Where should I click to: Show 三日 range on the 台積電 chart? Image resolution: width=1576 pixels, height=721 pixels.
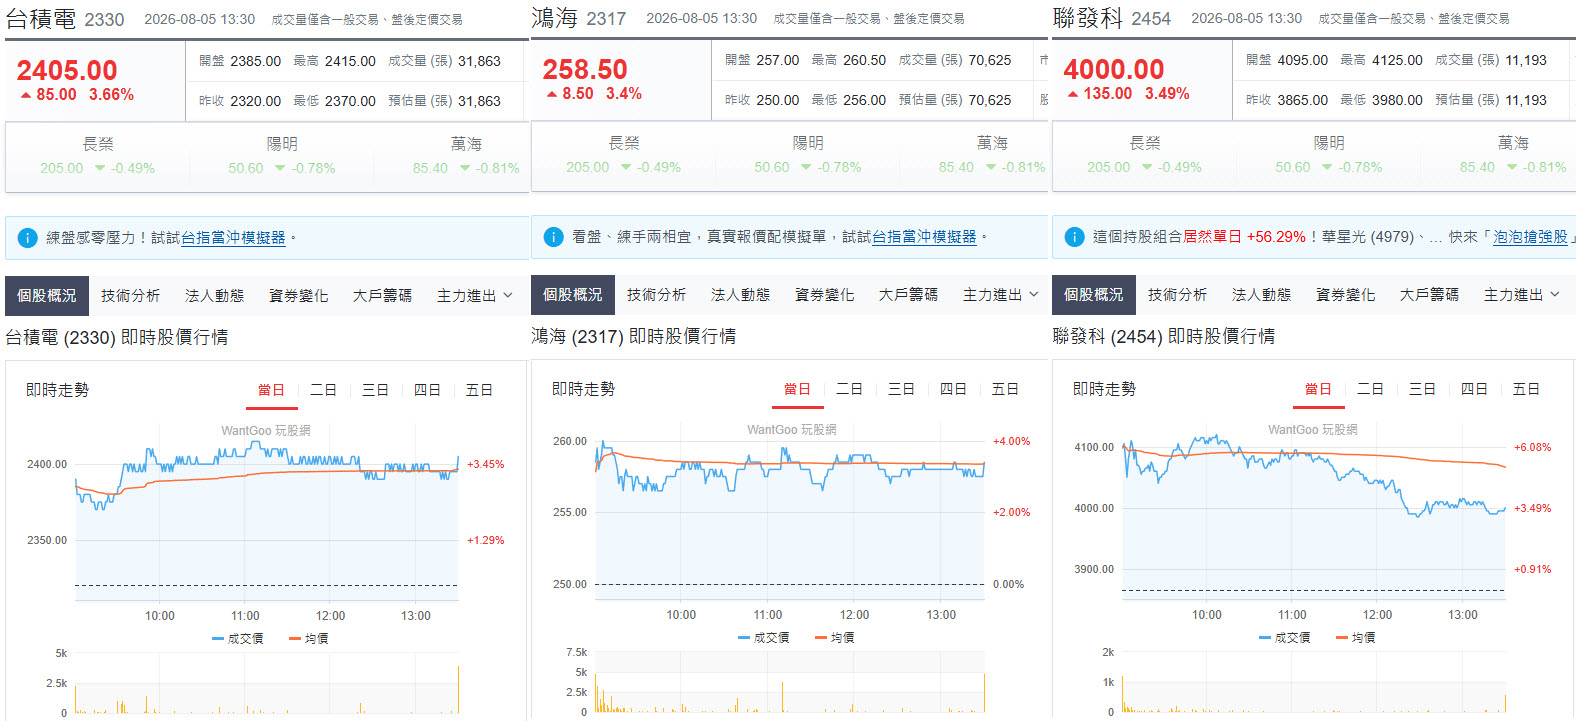(x=376, y=390)
